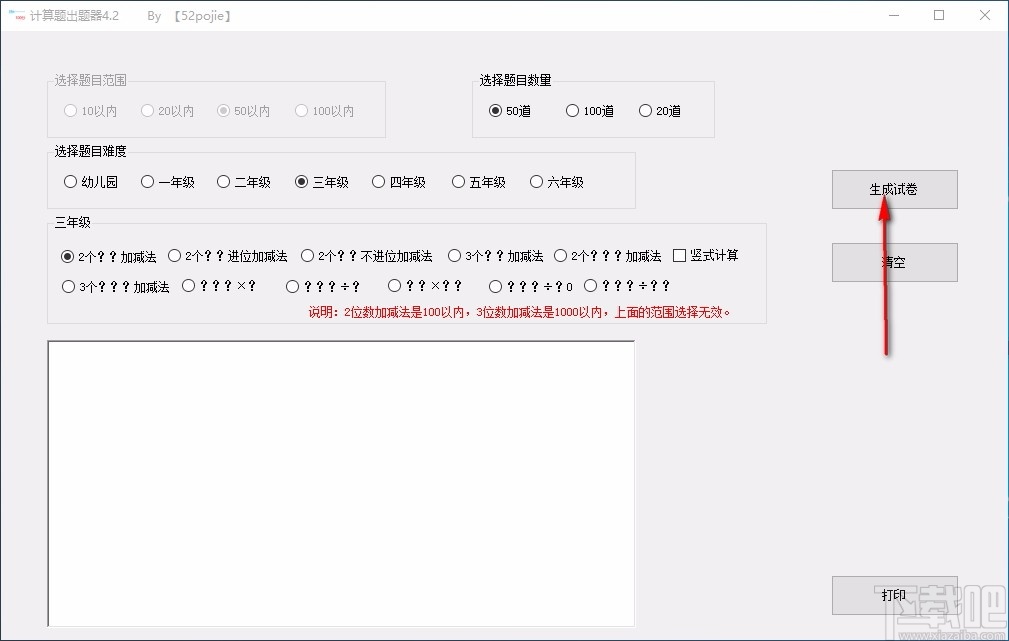
Task: Click the 生成试卷 (generate paper) button
Action: click(x=893, y=189)
